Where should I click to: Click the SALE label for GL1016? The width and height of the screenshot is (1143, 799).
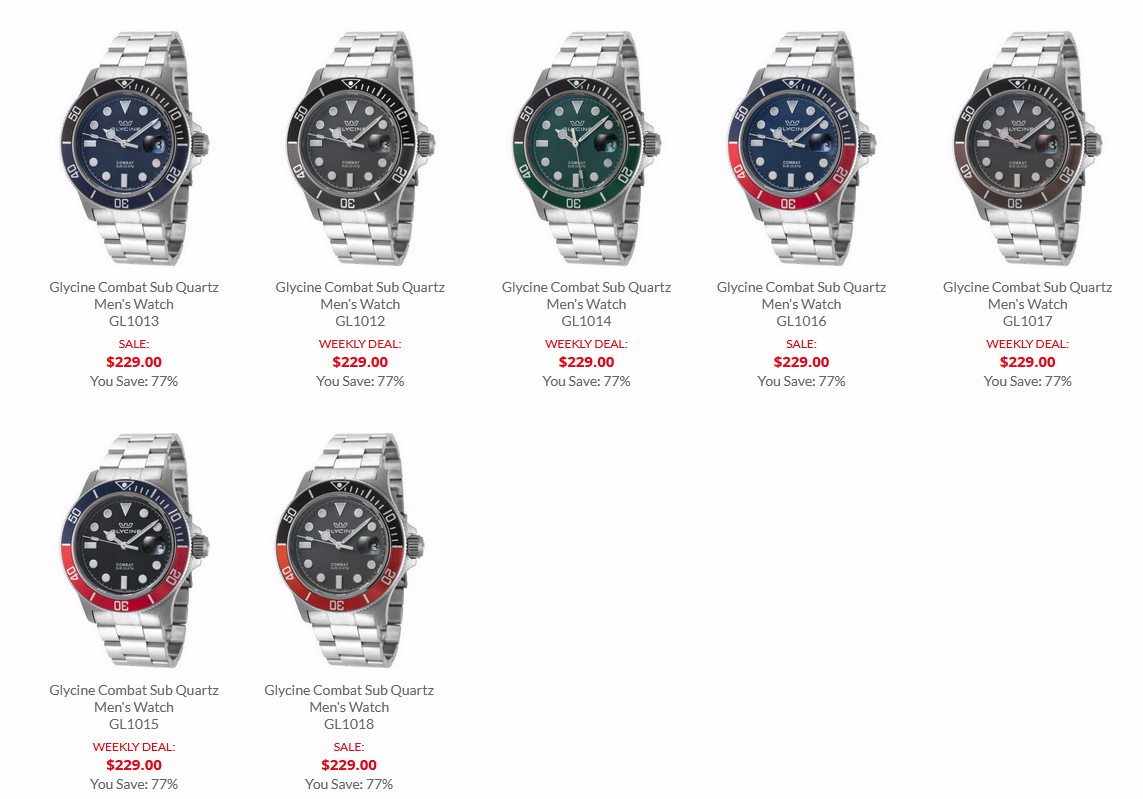801,344
